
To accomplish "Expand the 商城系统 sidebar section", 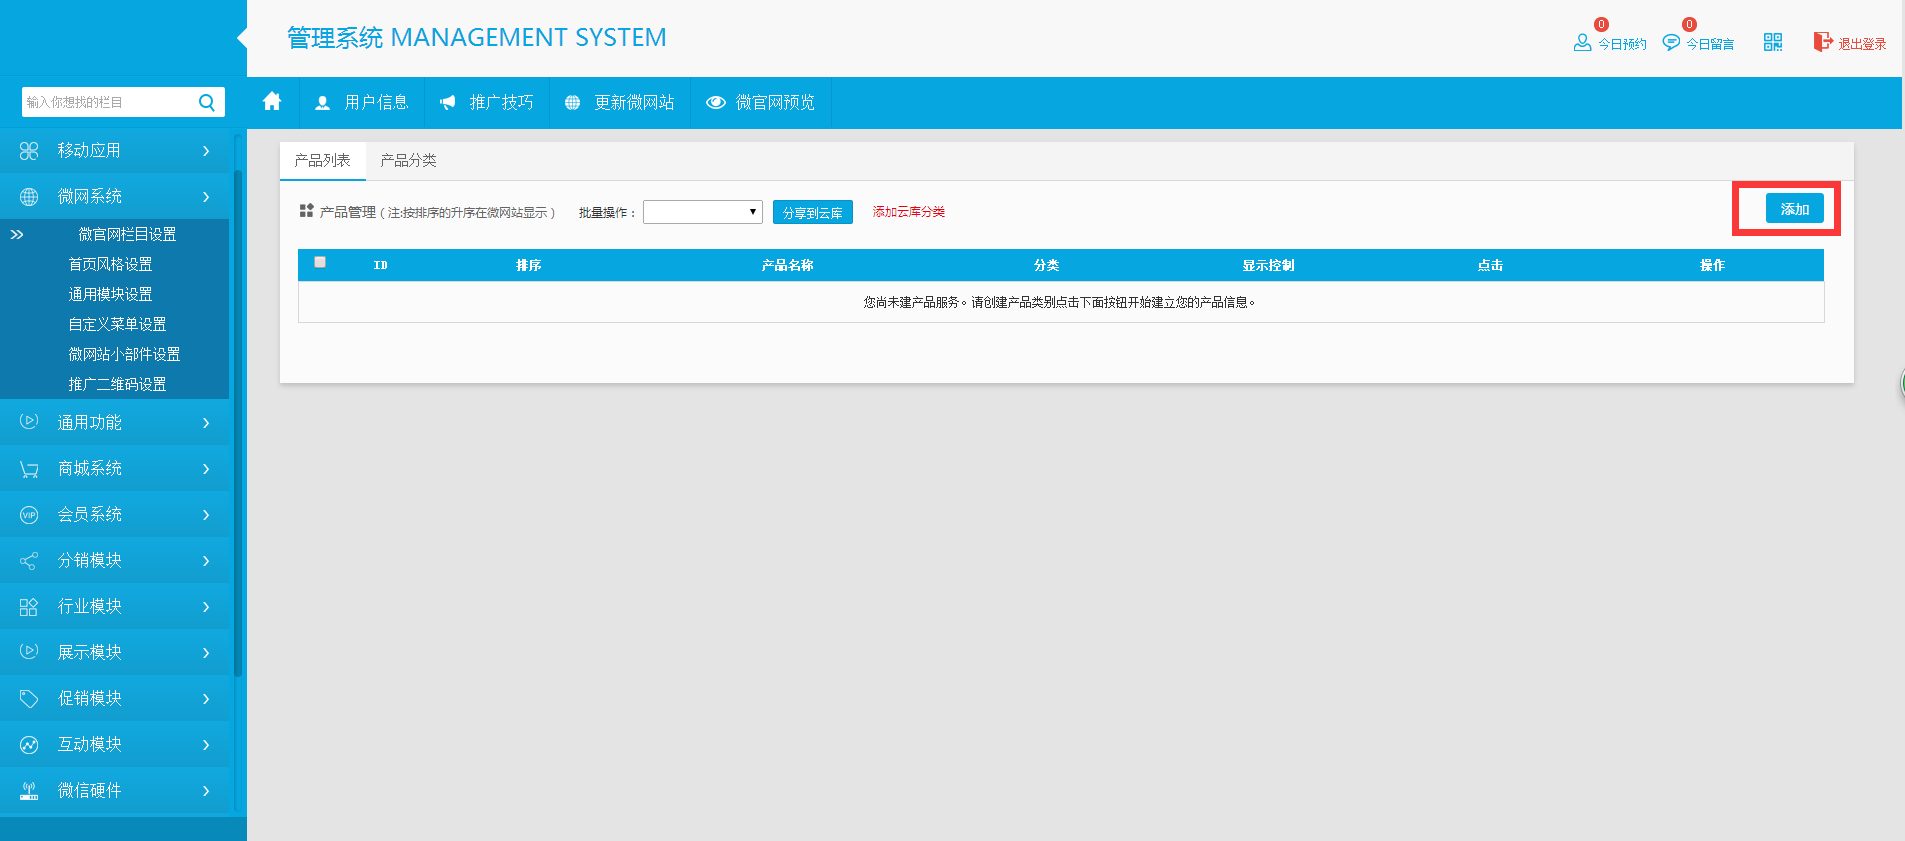I will (x=115, y=469).
